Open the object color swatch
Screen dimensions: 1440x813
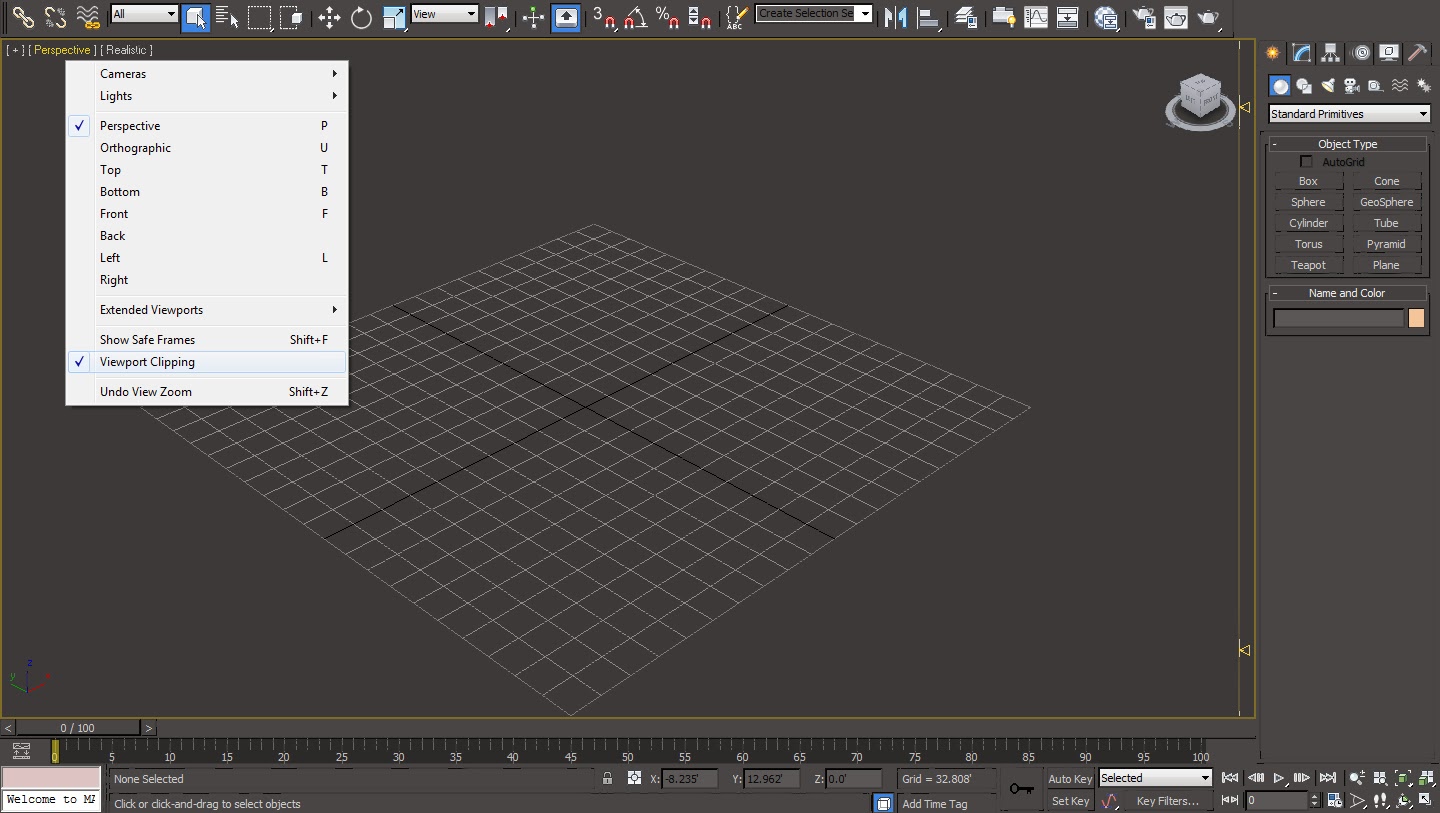click(1416, 318)
